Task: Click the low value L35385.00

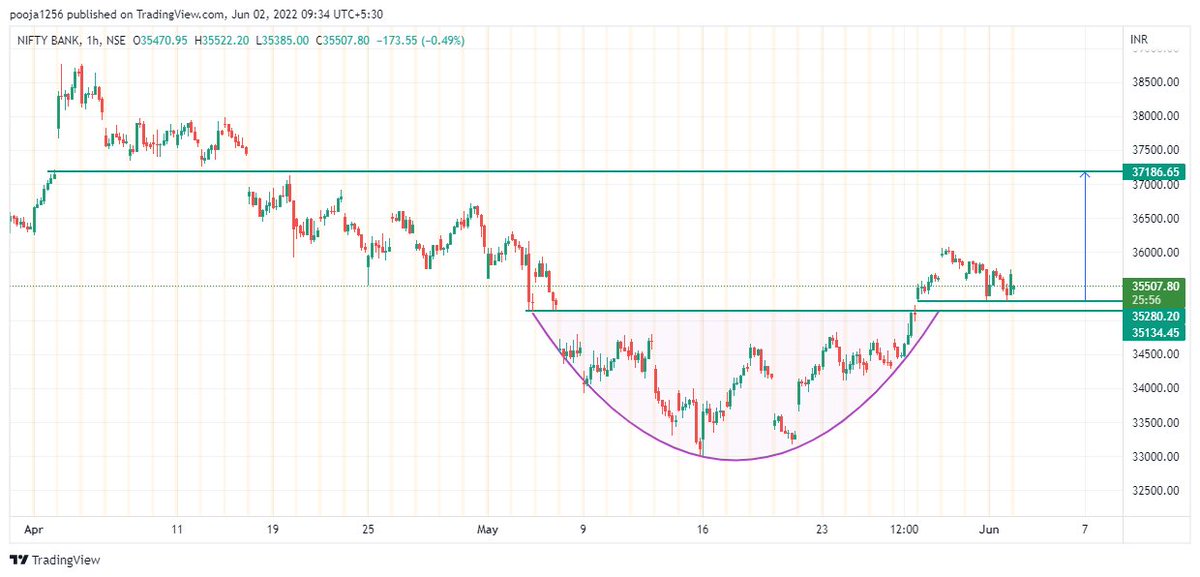Action: 282,40
